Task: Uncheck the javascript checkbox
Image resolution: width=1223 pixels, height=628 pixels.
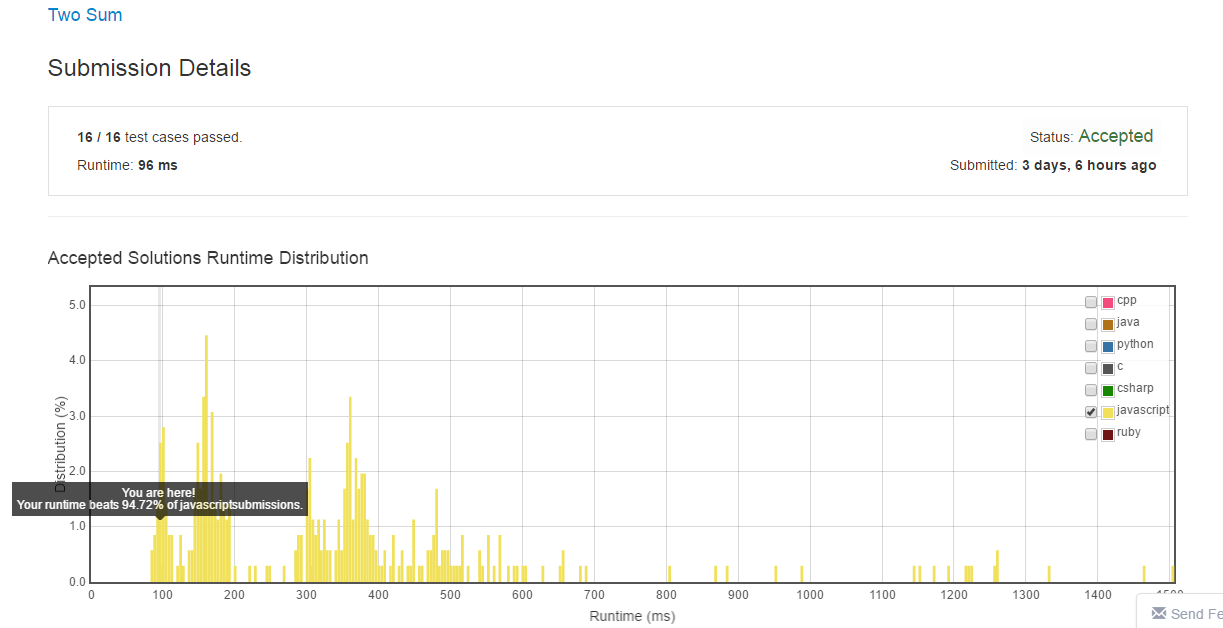Action: coord(1091,412)
